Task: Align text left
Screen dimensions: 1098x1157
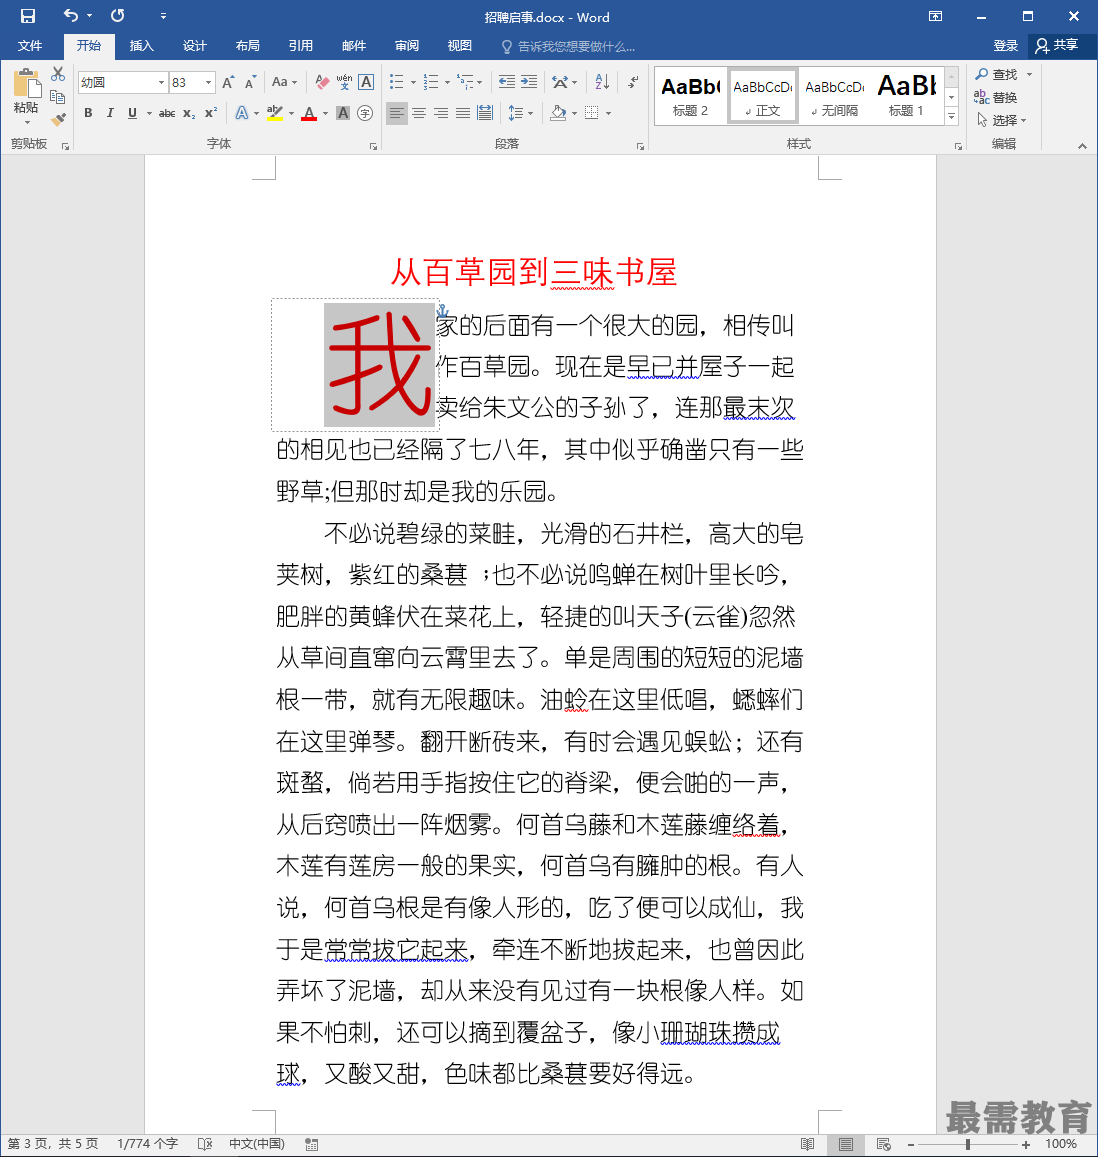Action: 397,113
